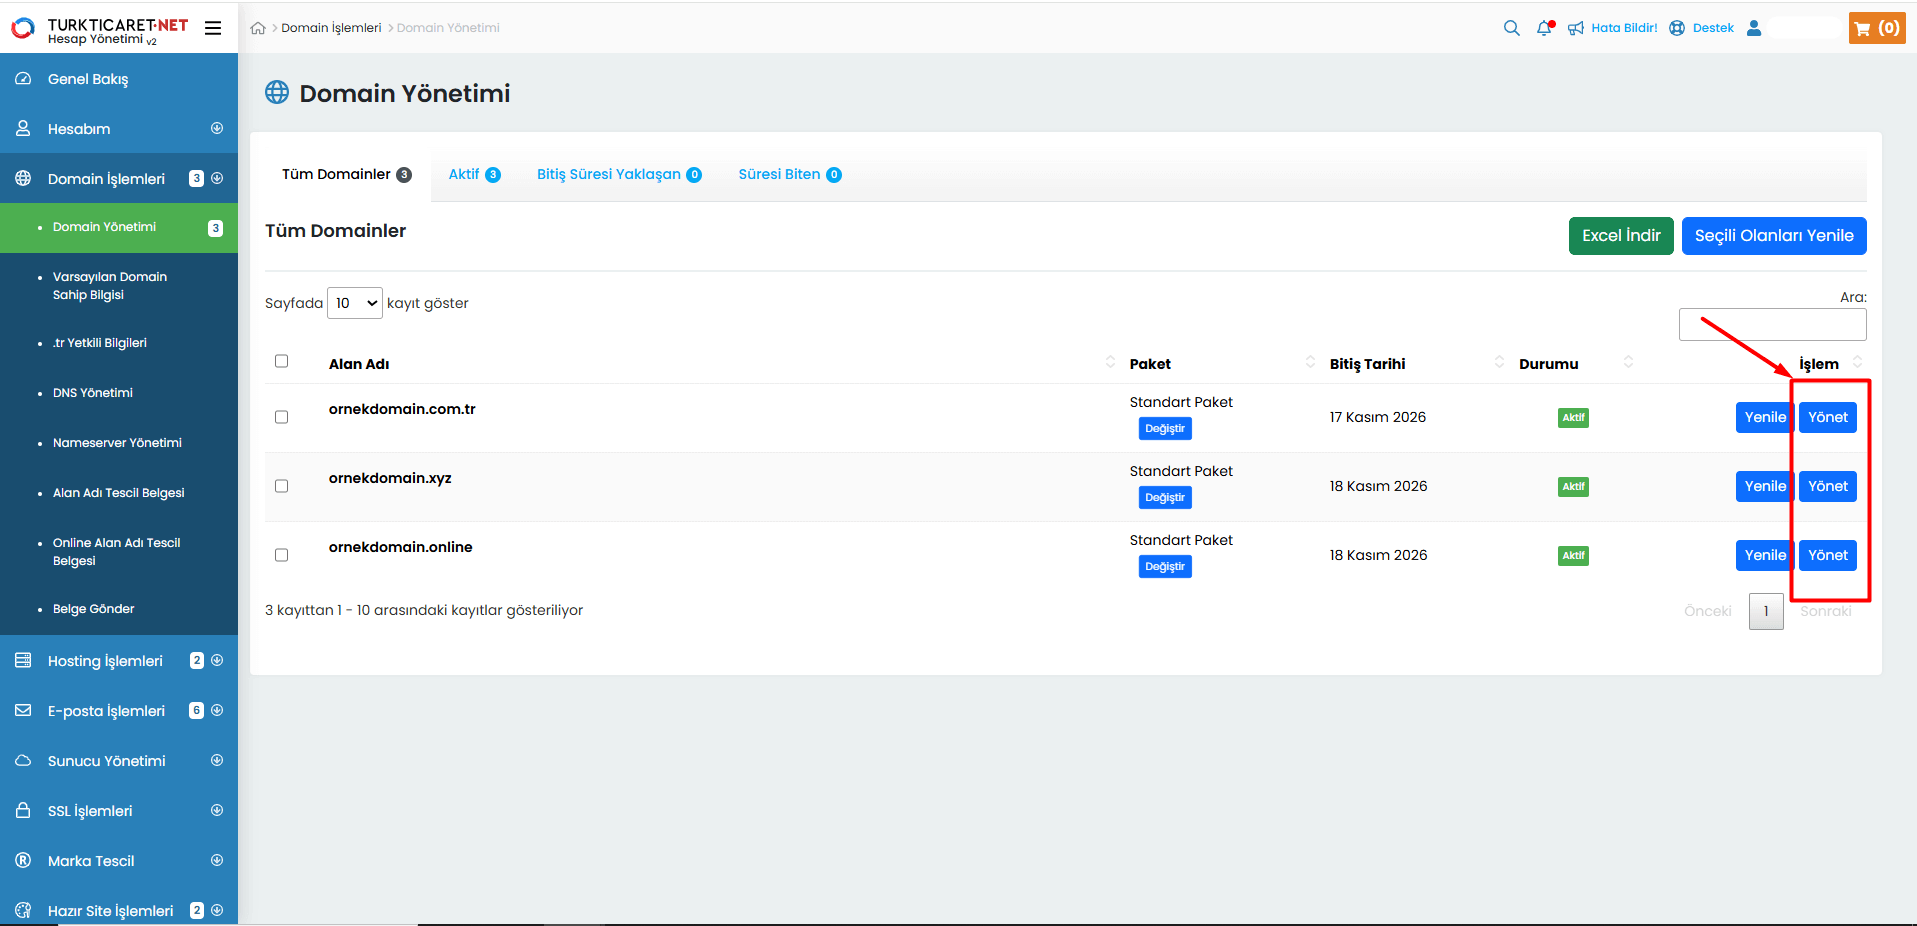
Task: Click the Hata Bildir megaphone icon
Action: pos(1576,28)
